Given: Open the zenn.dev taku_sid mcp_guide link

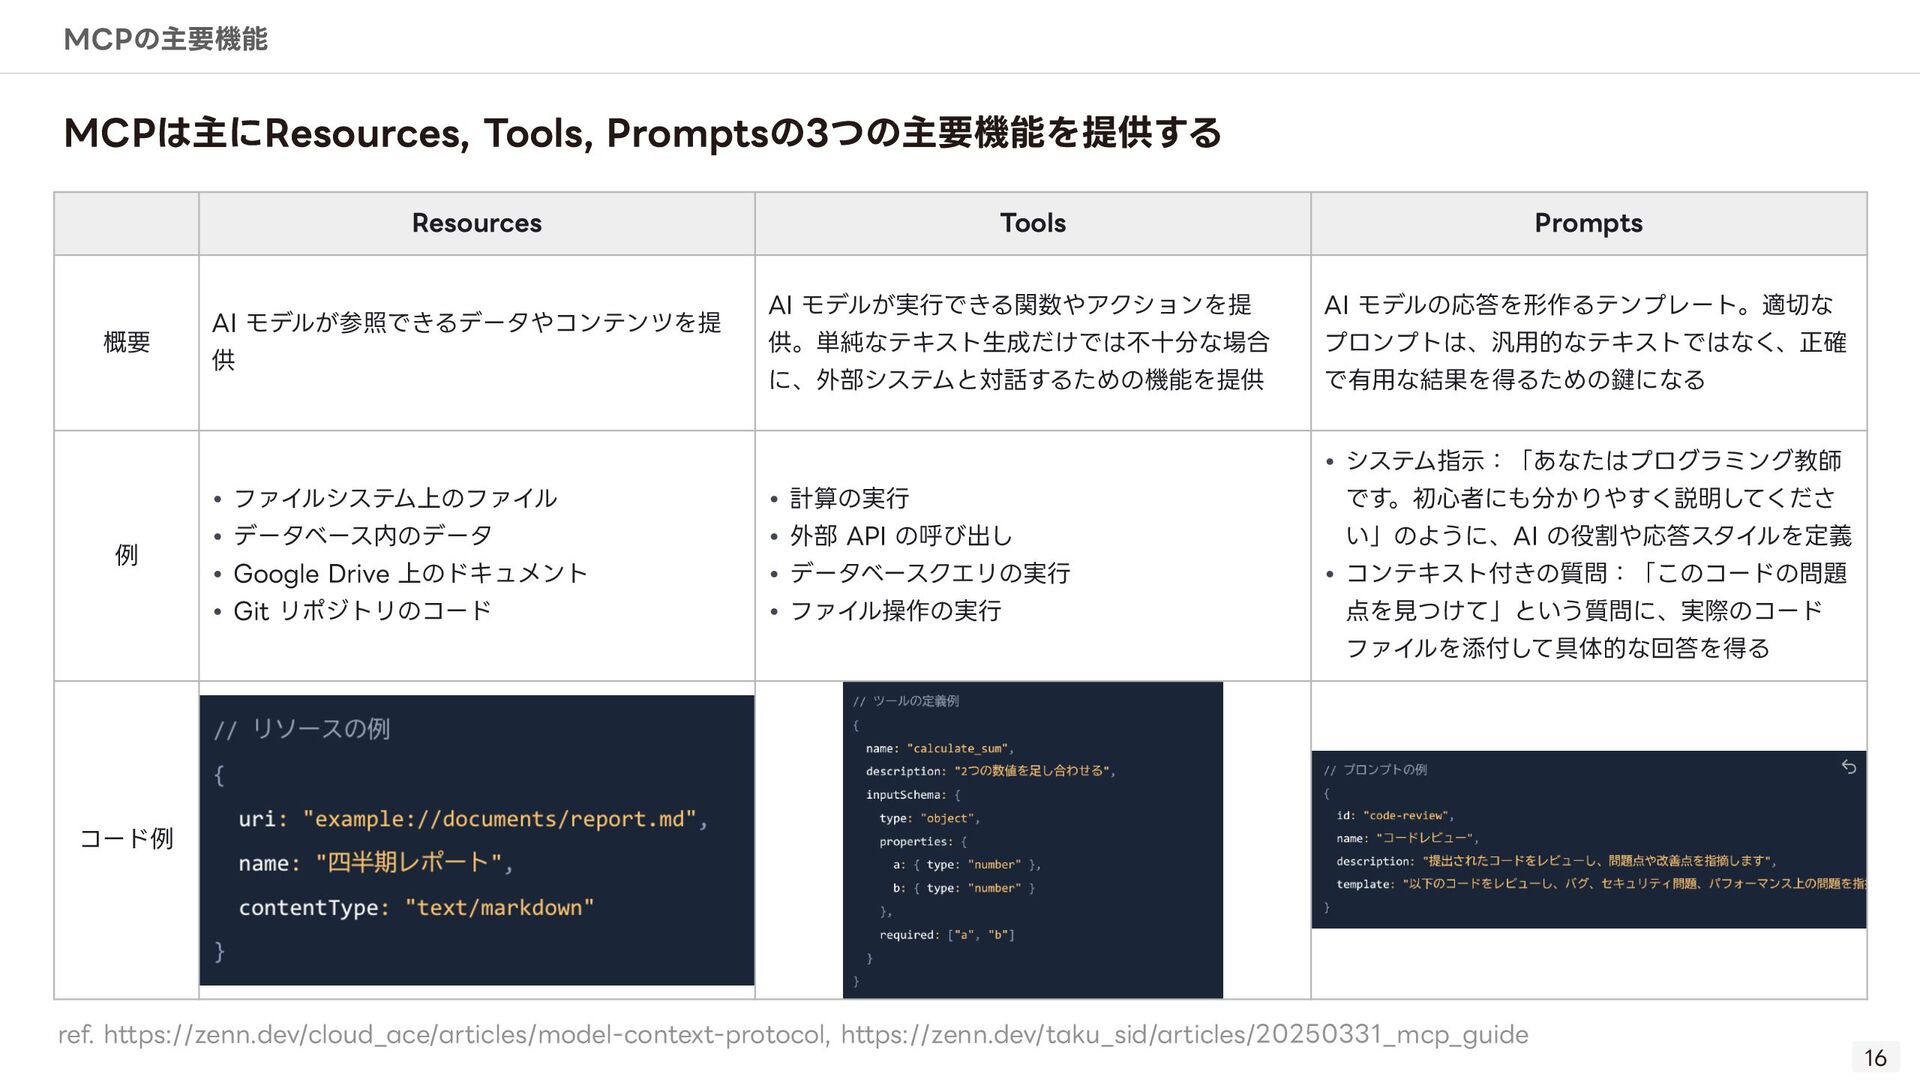Looking at the screenshot, I should (1184, 1034).
